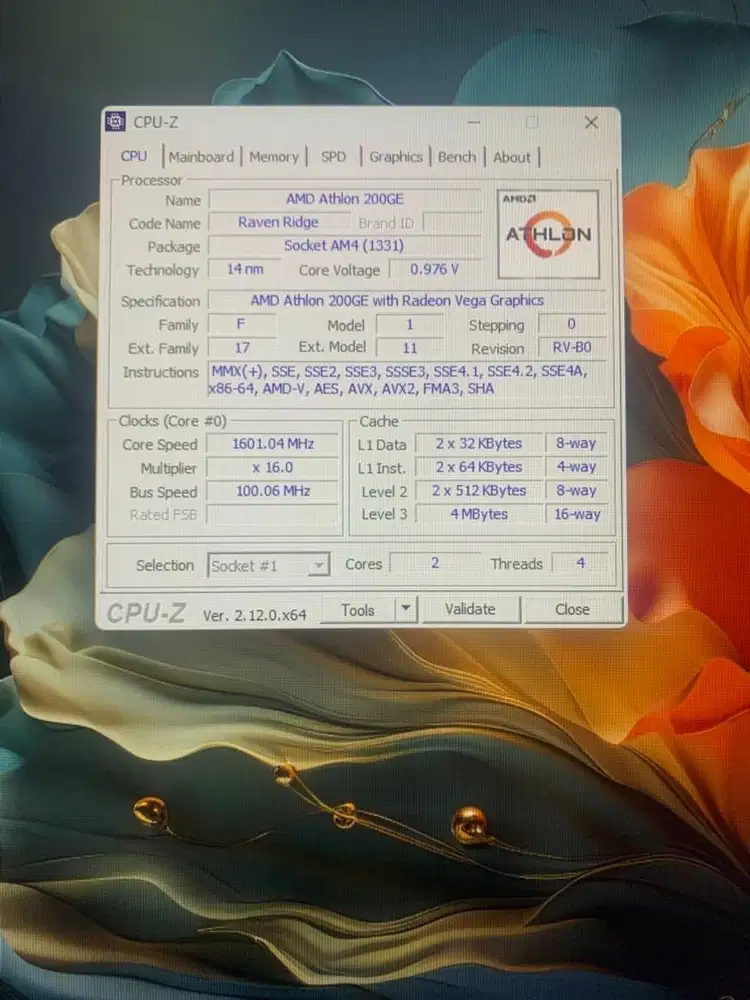
Task: Open the About tab
Action: pyautogui.click(x=511, y=157)
